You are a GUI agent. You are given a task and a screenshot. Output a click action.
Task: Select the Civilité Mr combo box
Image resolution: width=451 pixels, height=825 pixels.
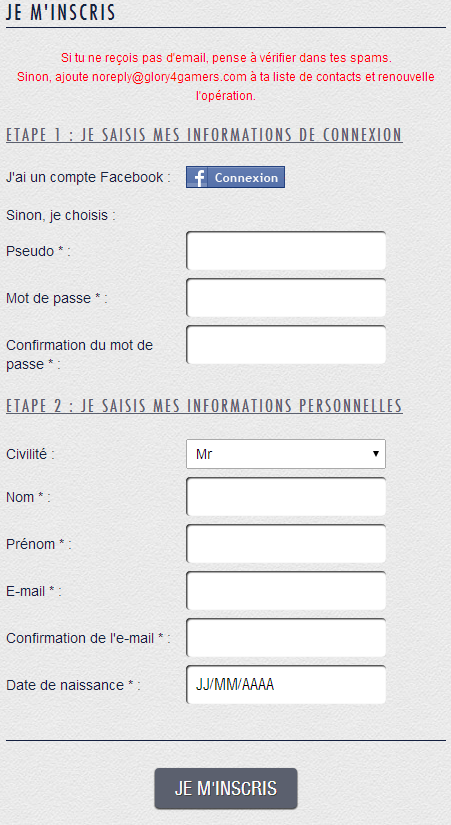[x=286, y=454]
